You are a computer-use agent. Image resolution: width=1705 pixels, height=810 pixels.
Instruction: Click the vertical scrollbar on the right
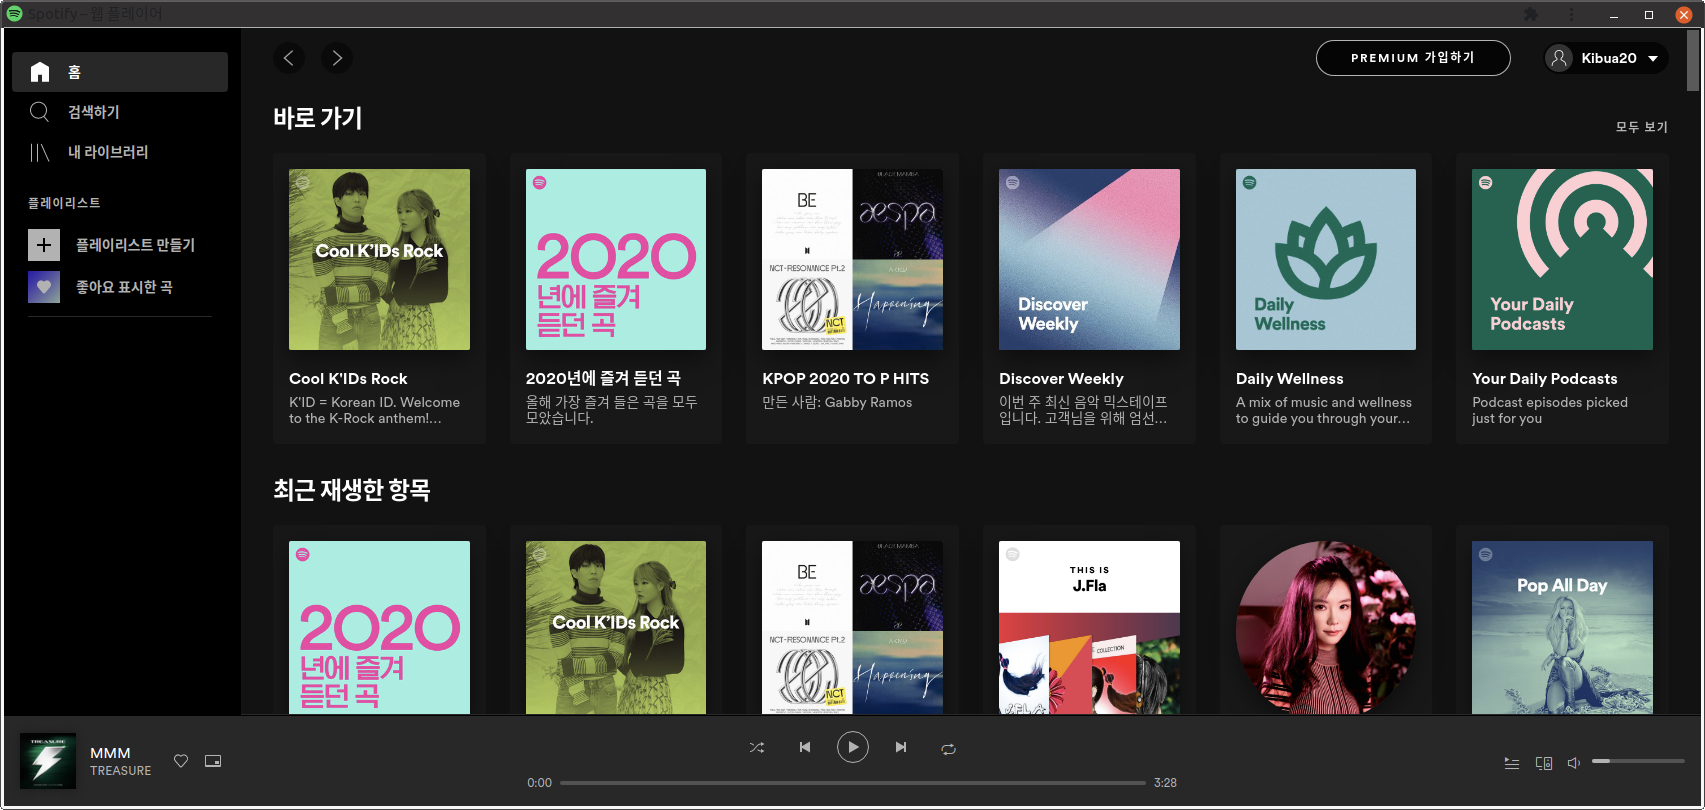[x=1693, y=60]
